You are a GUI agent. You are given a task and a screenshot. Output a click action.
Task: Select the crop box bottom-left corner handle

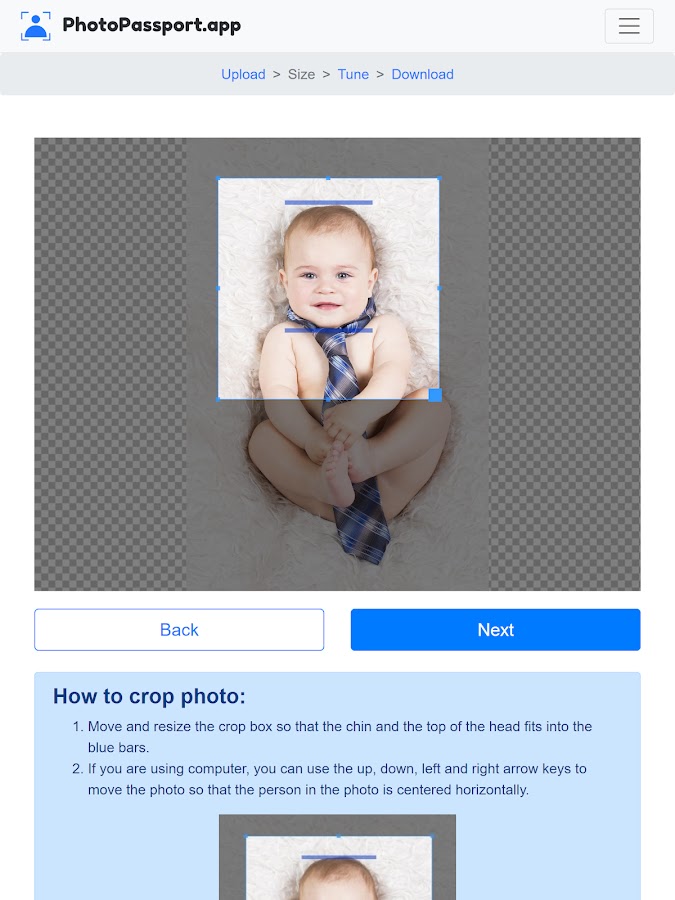tap(218, 399)
